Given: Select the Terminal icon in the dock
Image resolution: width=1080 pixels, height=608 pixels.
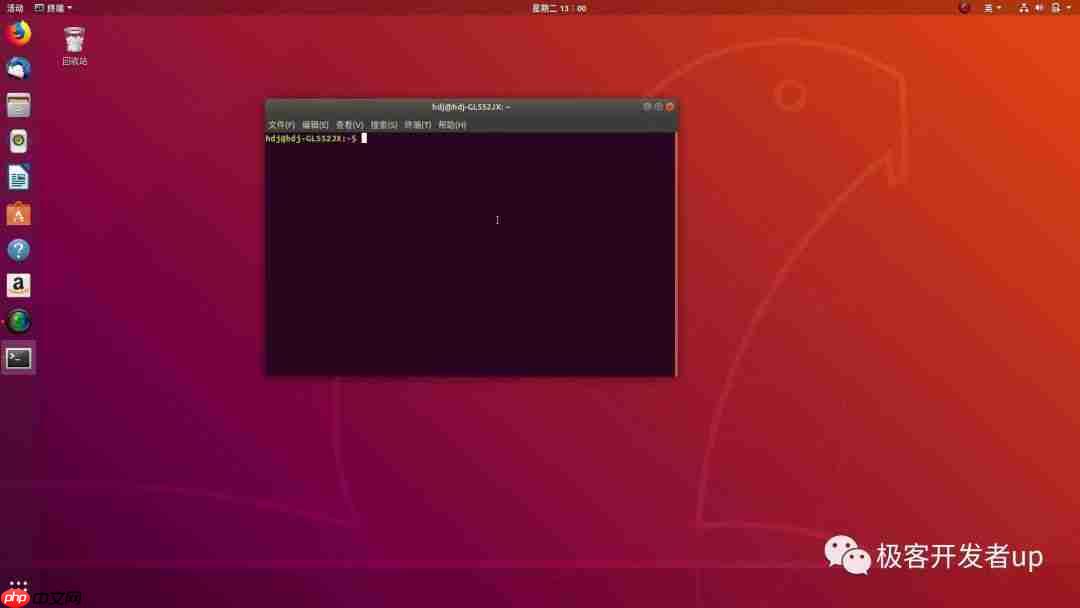Looking at the screenshot, I should 18,357.
